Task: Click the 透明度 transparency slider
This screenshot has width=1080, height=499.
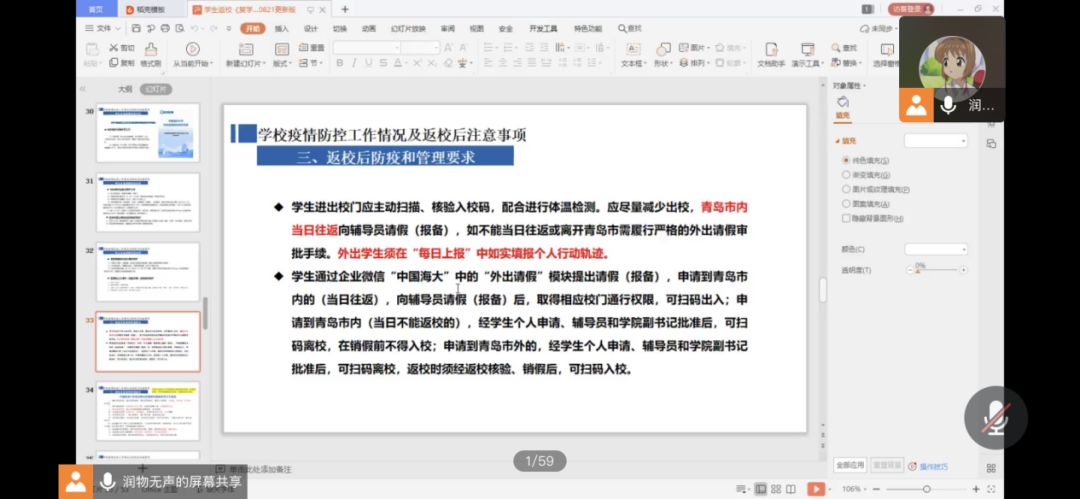Action: click(x=937, y=271)
